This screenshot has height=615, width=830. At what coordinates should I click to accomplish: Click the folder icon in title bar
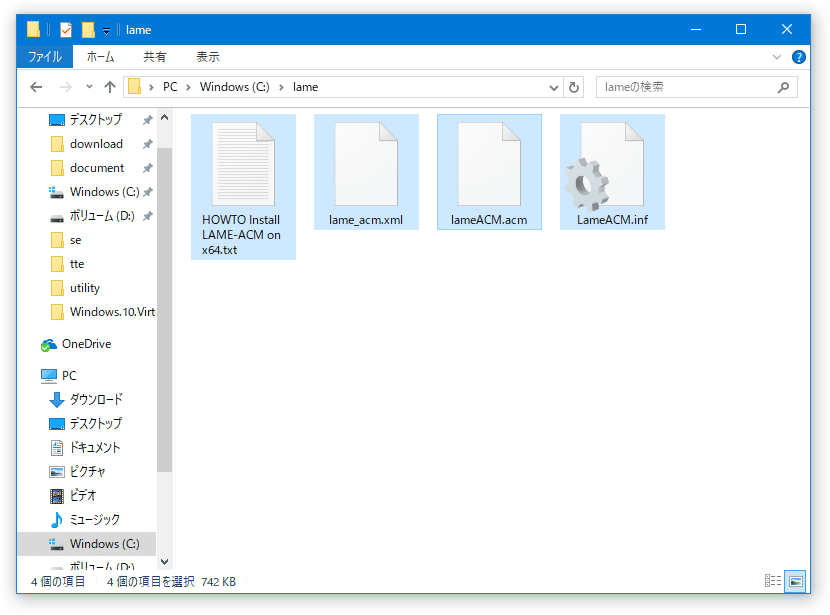pos(33,30)
